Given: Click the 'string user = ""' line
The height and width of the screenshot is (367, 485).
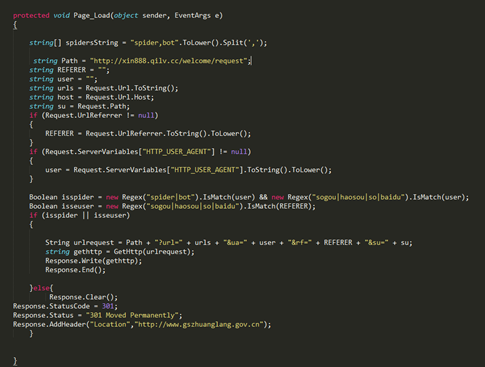Looking at the screenshot, I should (63, 79).
